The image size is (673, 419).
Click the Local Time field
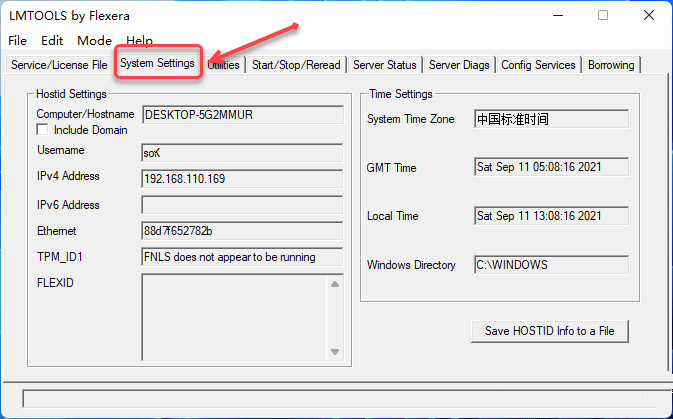pyautogui.click(x=552, y=216)
